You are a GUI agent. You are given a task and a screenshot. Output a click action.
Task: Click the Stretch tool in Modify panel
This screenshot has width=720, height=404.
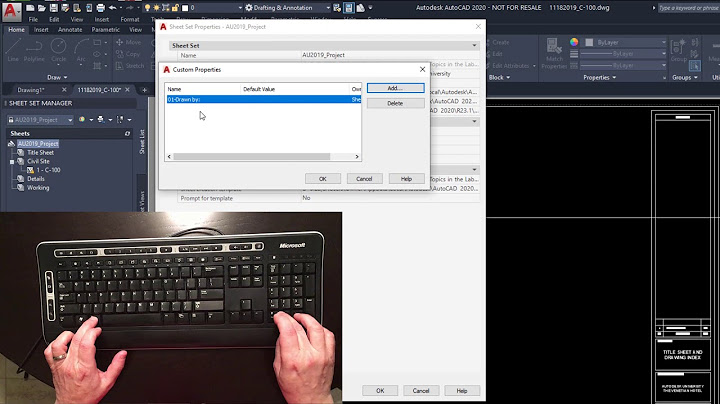(x=130, y=66)
